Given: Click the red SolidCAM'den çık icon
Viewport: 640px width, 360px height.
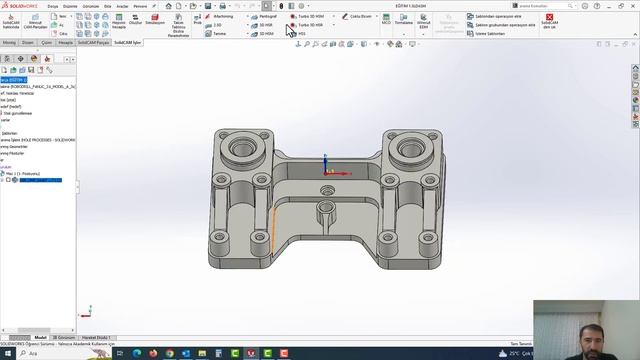Looking at the screenshot, I should (549, 21).
